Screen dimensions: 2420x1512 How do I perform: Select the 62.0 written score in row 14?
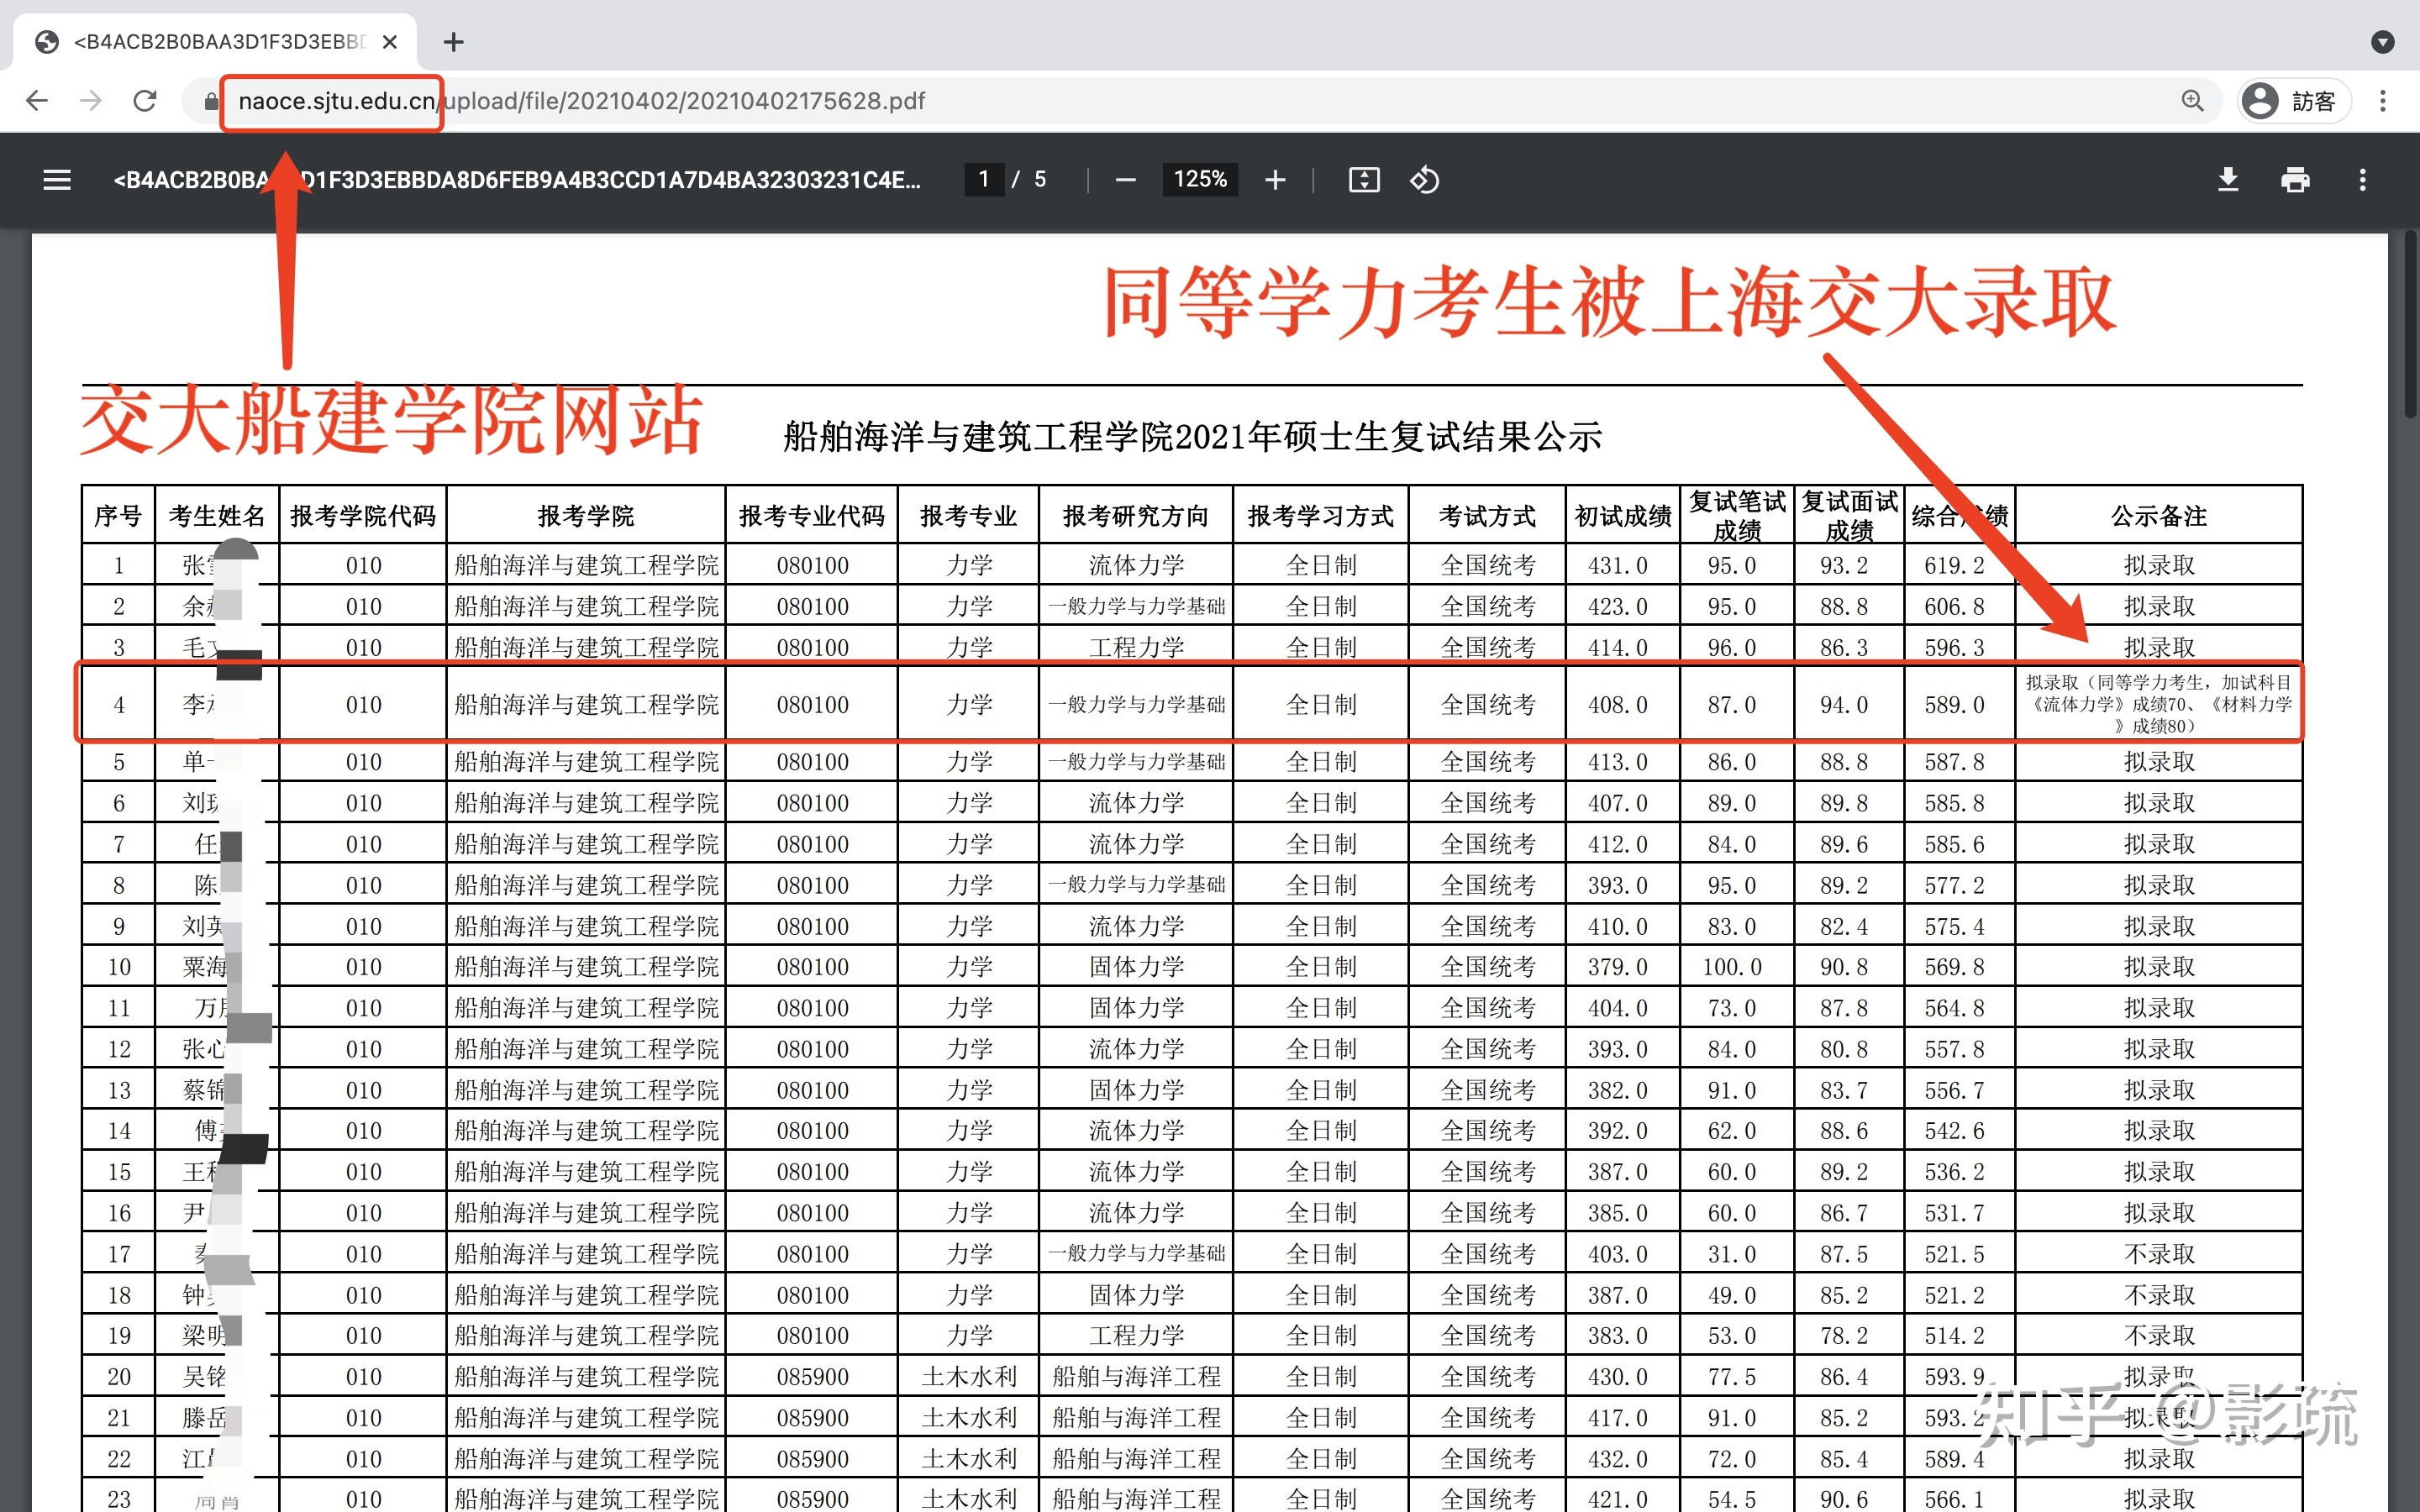pyautogui.click(x=1732, y=1131)
